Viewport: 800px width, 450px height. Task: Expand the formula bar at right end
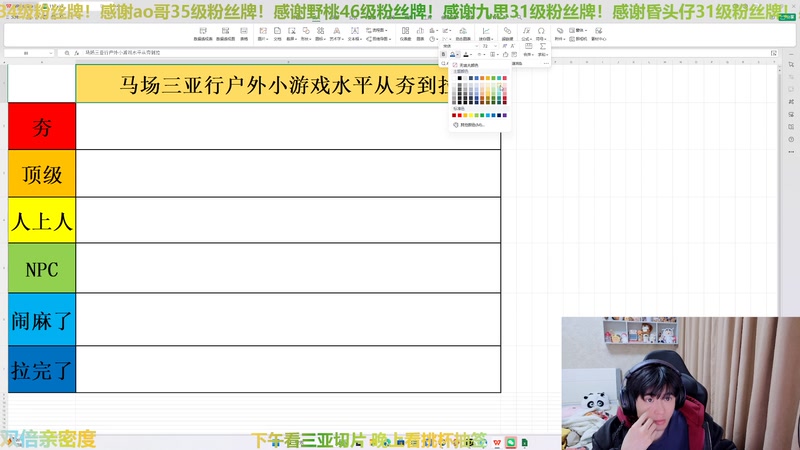coord(774,53)
